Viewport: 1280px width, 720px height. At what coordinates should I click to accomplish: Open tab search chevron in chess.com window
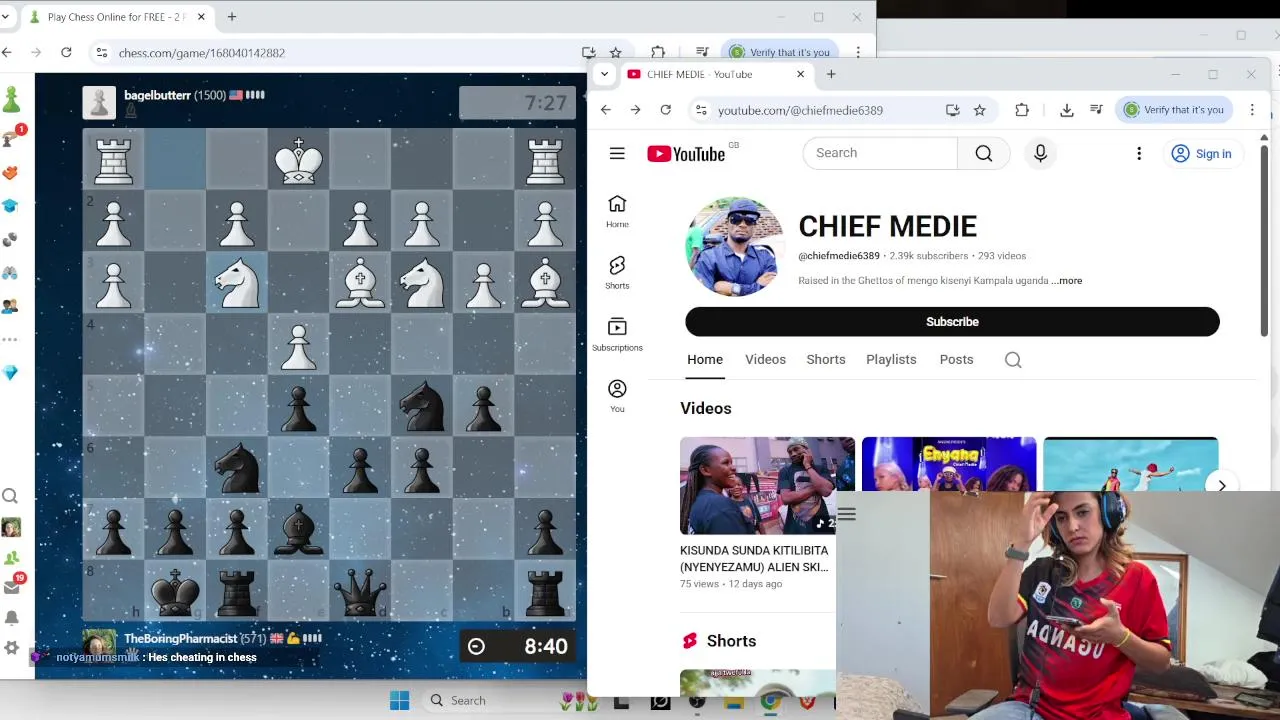(x=5, y=17)
